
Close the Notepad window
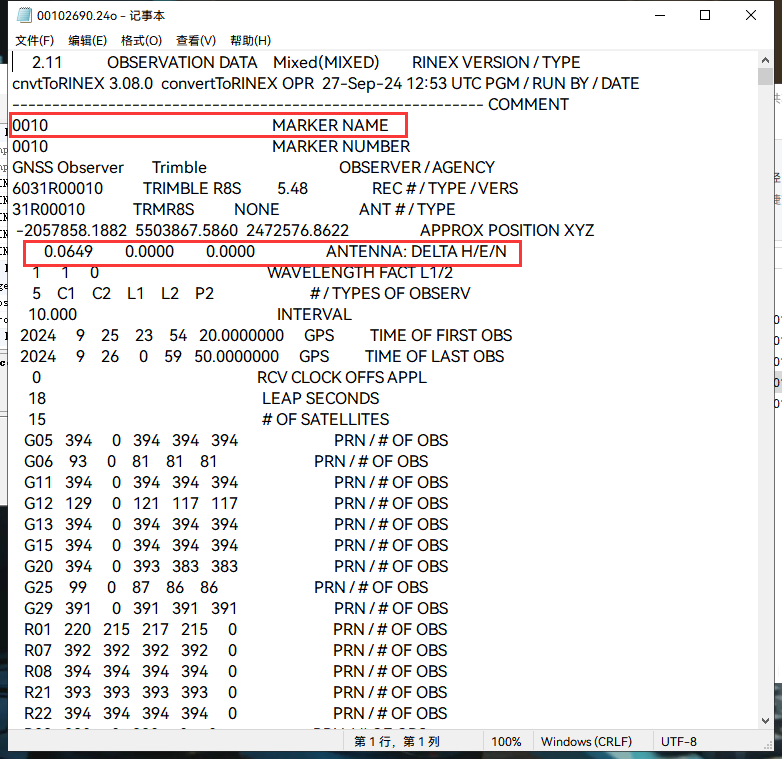(751, 15)
